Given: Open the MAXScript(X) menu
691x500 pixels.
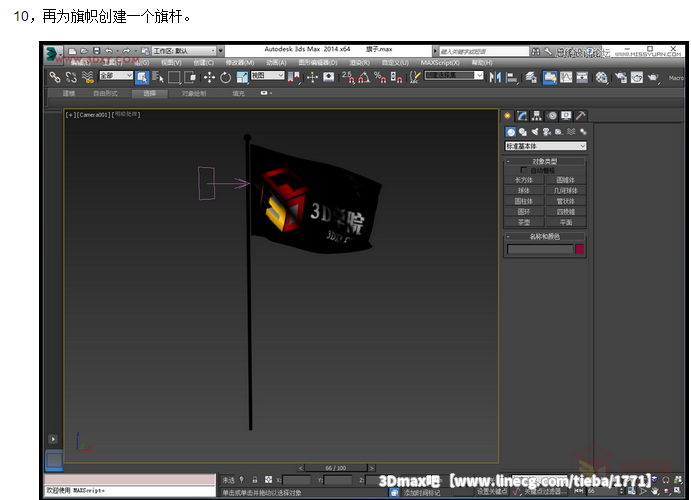Looking at the screenshot, I should [x=440, y=63].
